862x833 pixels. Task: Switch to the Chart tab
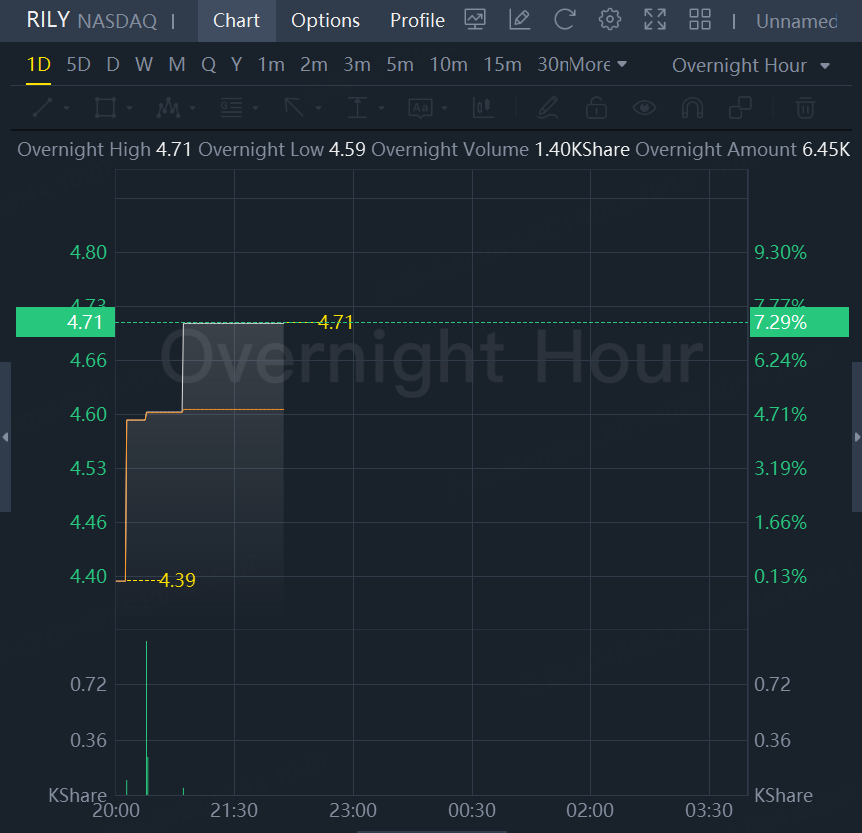236,20
